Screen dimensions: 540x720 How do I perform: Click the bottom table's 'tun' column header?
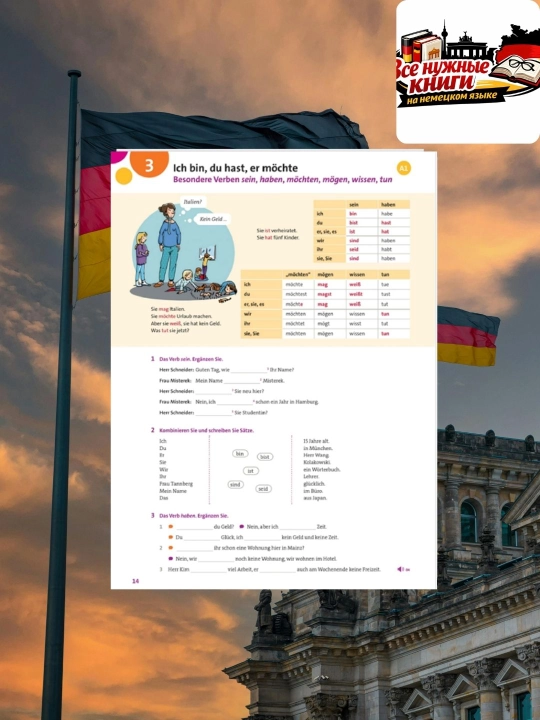click(x=394, y=275)
